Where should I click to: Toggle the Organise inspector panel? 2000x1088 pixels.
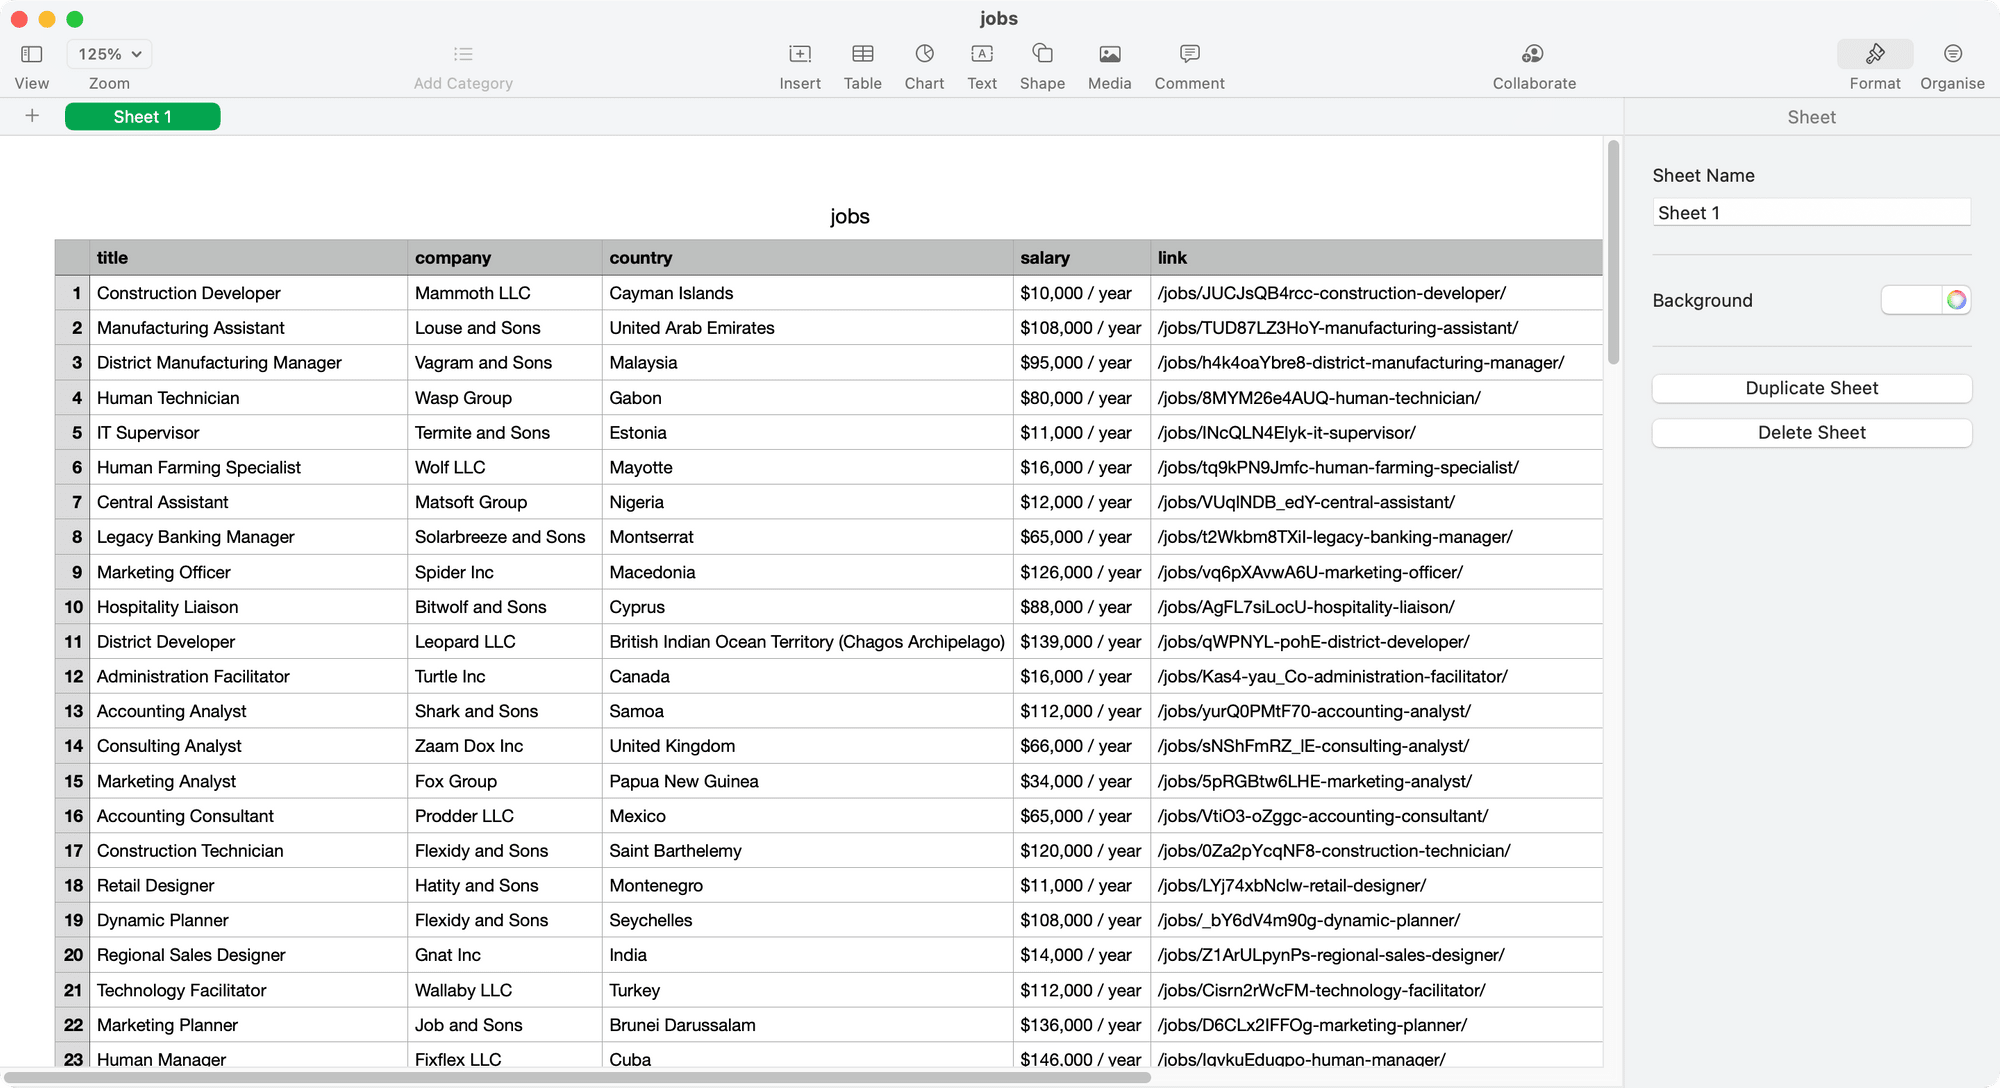1952,54
